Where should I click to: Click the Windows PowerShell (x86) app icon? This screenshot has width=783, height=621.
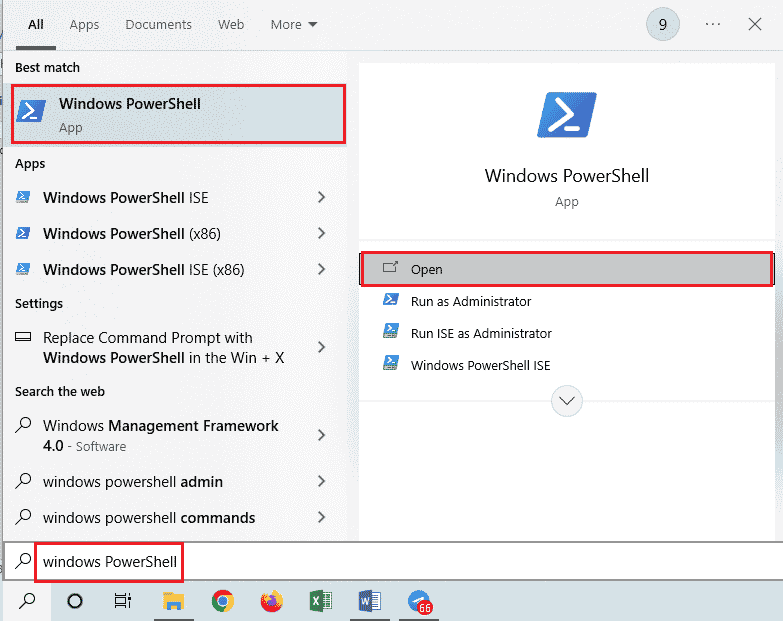[23, 233]
